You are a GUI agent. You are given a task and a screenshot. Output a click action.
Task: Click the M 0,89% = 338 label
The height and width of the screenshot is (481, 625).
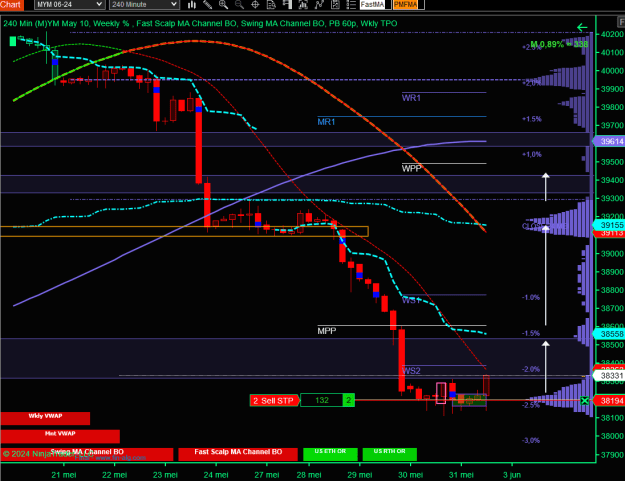coord(559,44)
